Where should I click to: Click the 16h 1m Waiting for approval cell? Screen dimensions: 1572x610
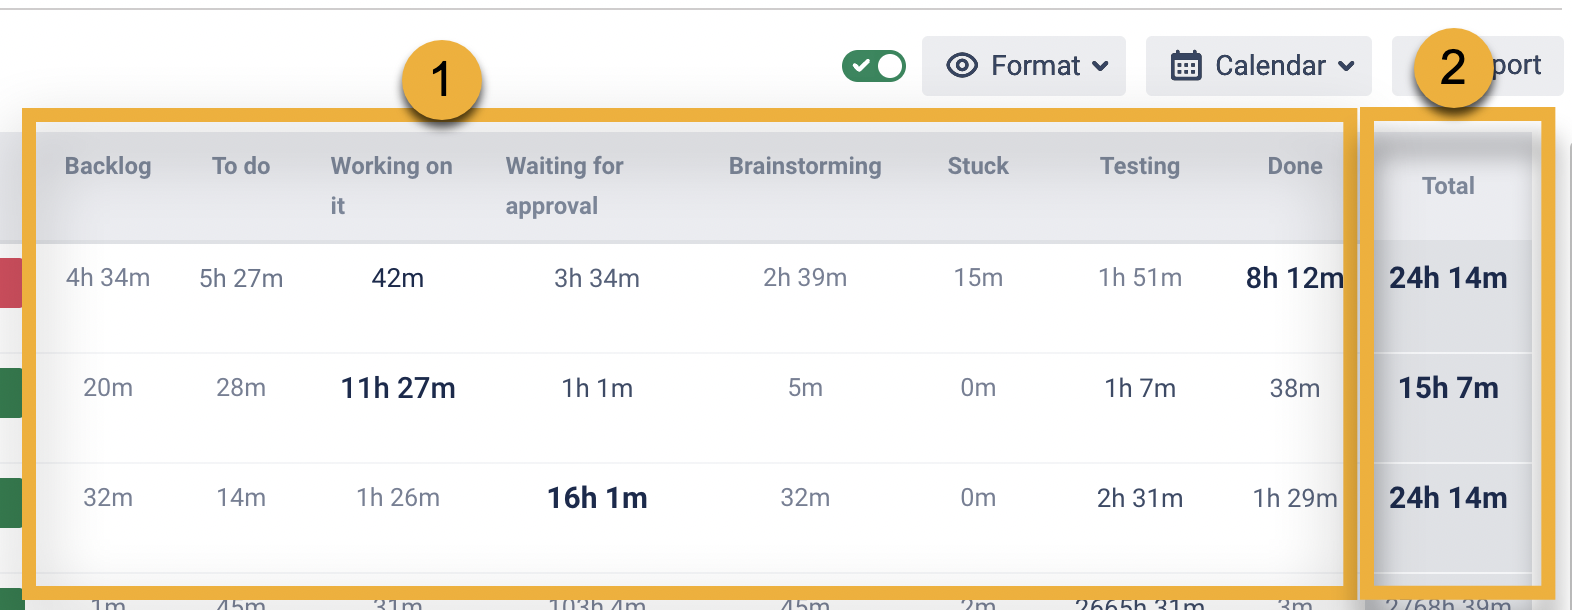coord(597,498)
